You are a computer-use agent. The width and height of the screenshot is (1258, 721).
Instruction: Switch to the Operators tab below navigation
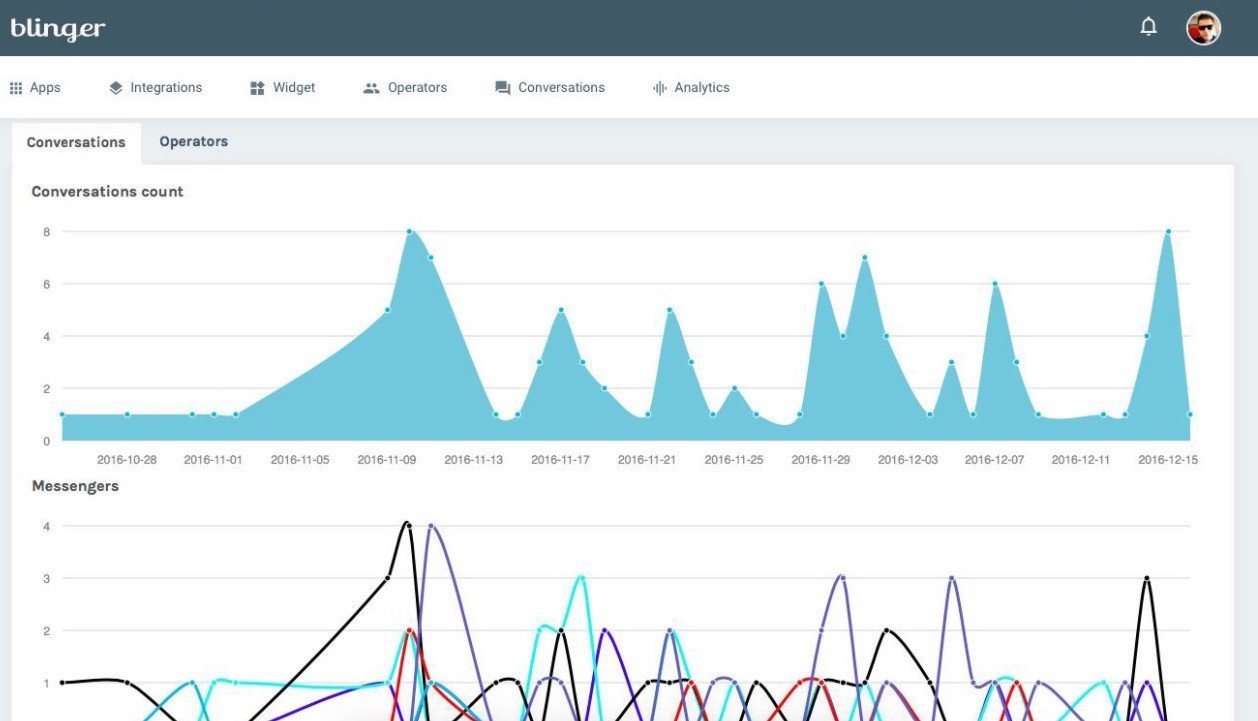(193, 142)
